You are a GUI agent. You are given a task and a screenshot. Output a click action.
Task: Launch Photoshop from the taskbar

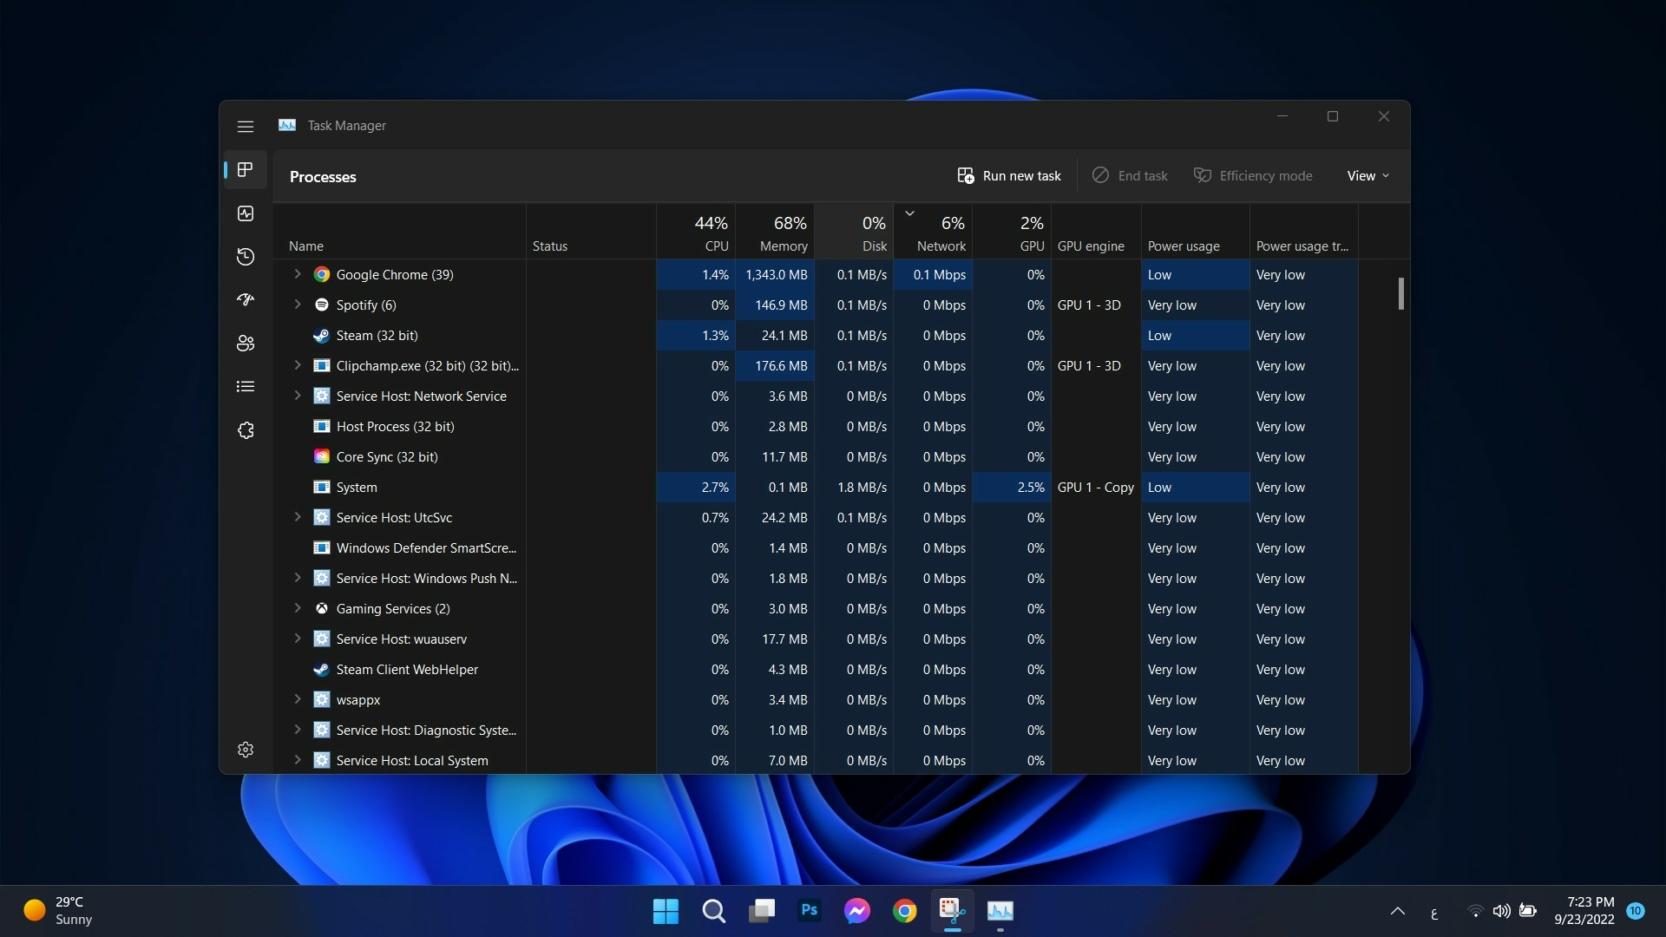(x=809, y=911)
